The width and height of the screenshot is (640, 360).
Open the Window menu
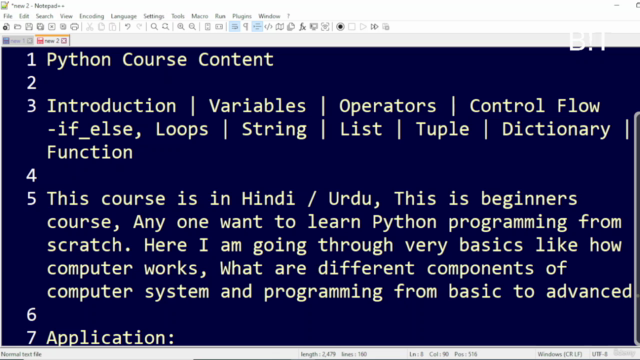(269, 16)
